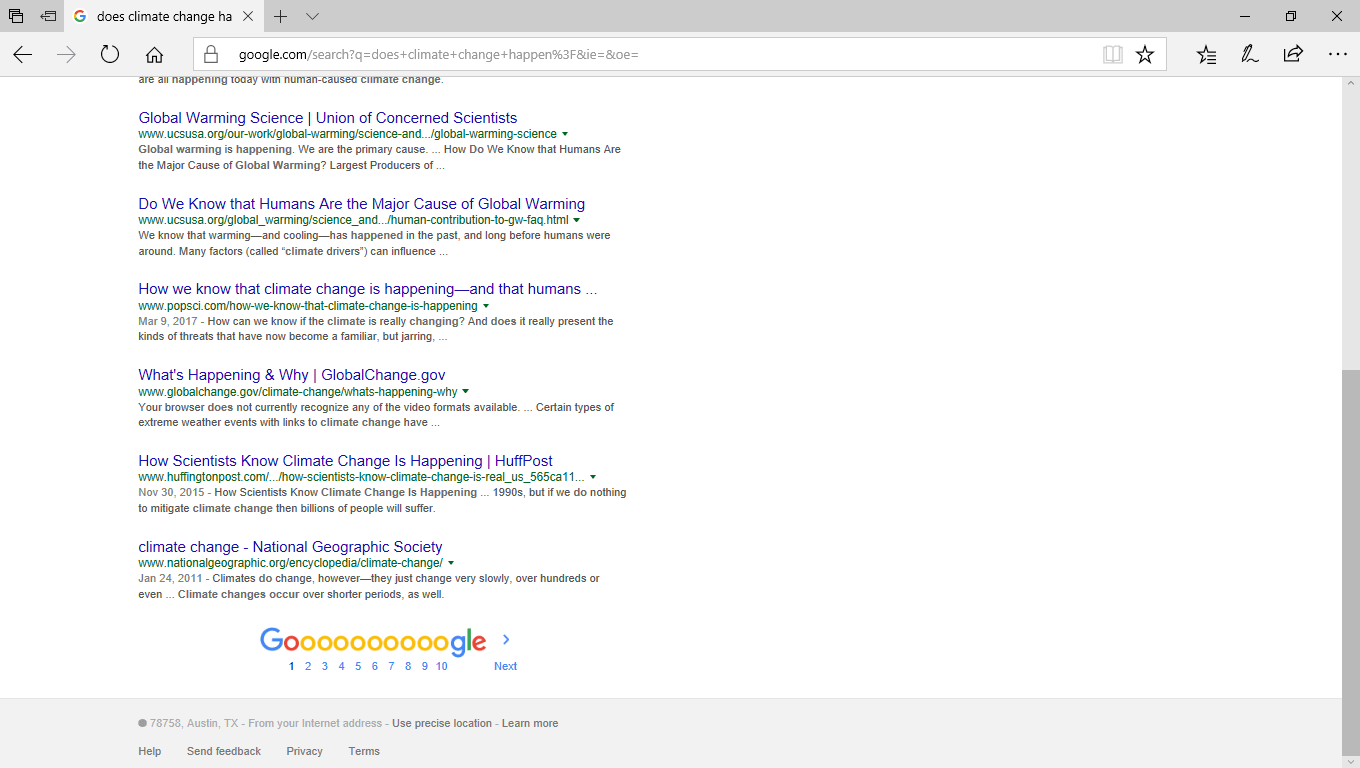1360x768 pixels.
Task: Set these tabs aside
Action: [48, 16]
